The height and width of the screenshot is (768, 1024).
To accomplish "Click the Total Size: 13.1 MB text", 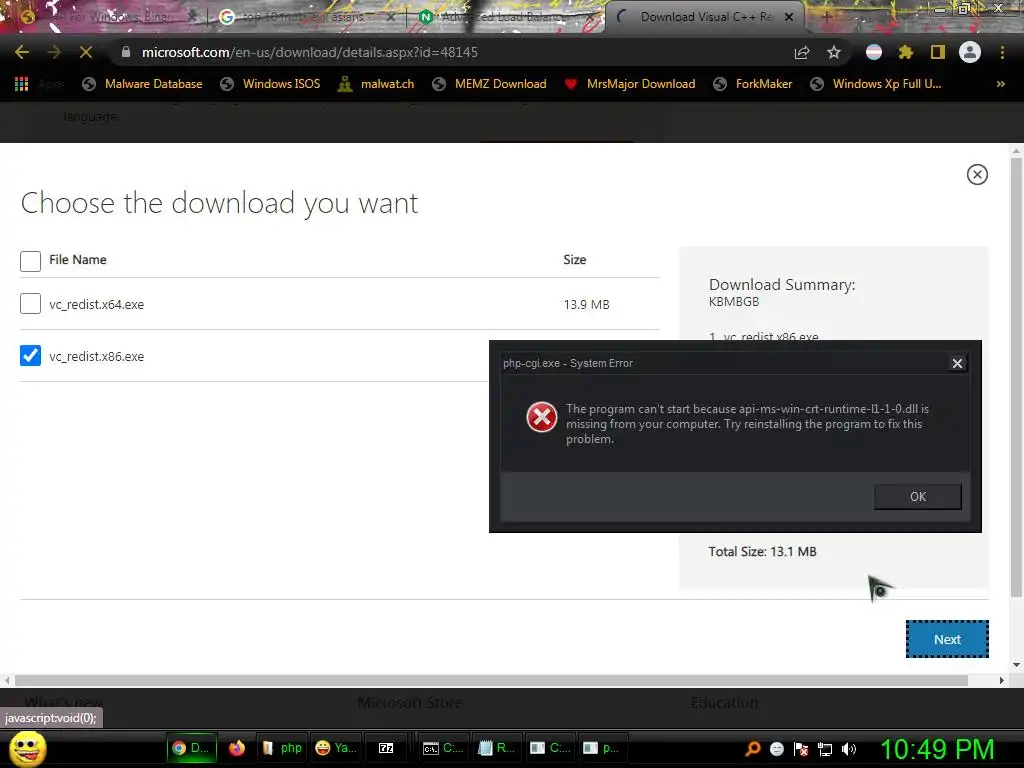I will click(762, 551).
